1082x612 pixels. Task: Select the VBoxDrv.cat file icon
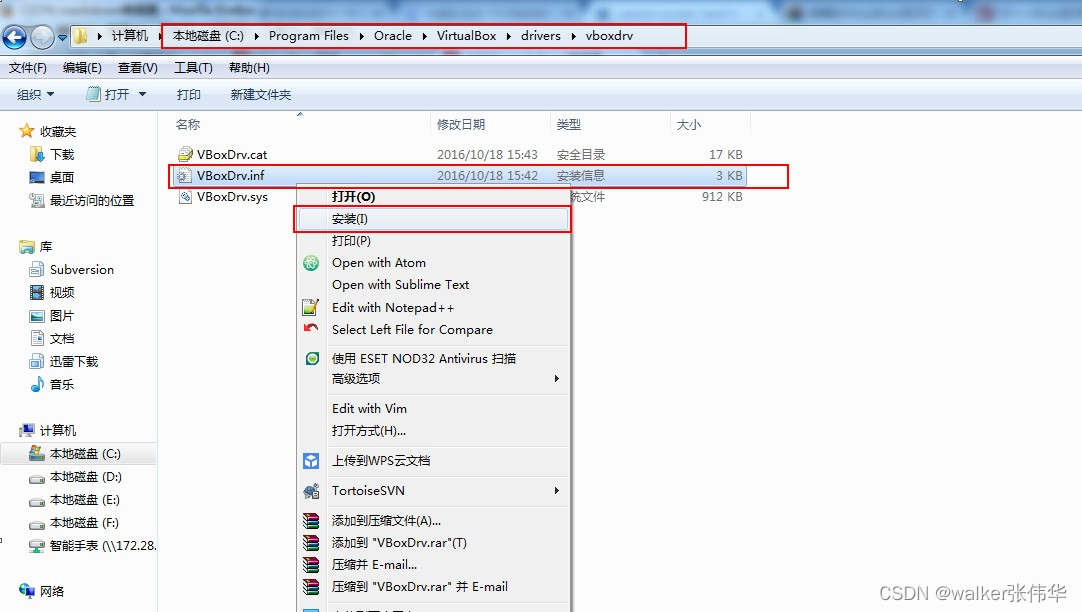click(x=185, y=154)
